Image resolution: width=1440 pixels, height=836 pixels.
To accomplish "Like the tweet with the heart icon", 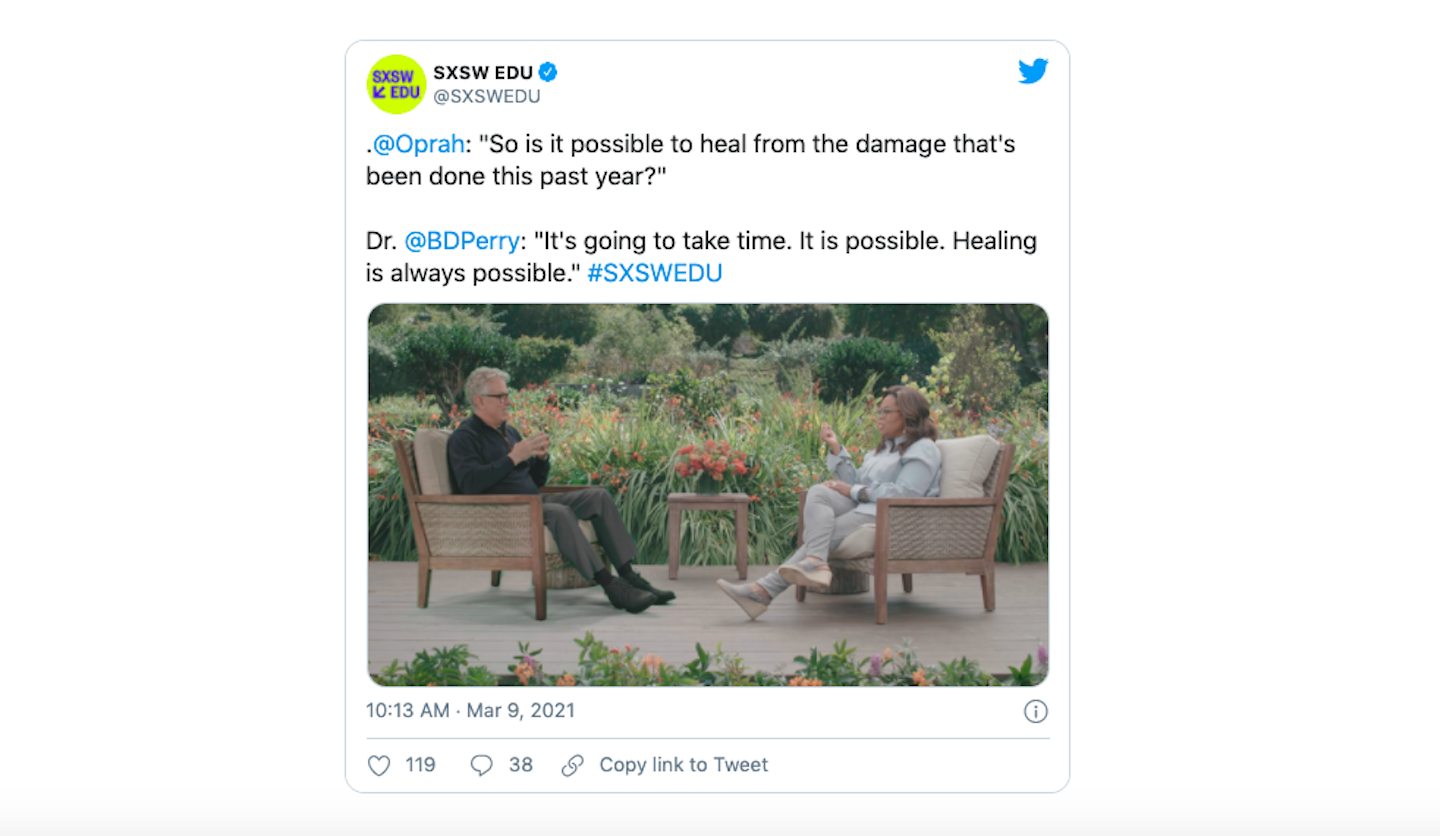I will (x=379, y=766).
